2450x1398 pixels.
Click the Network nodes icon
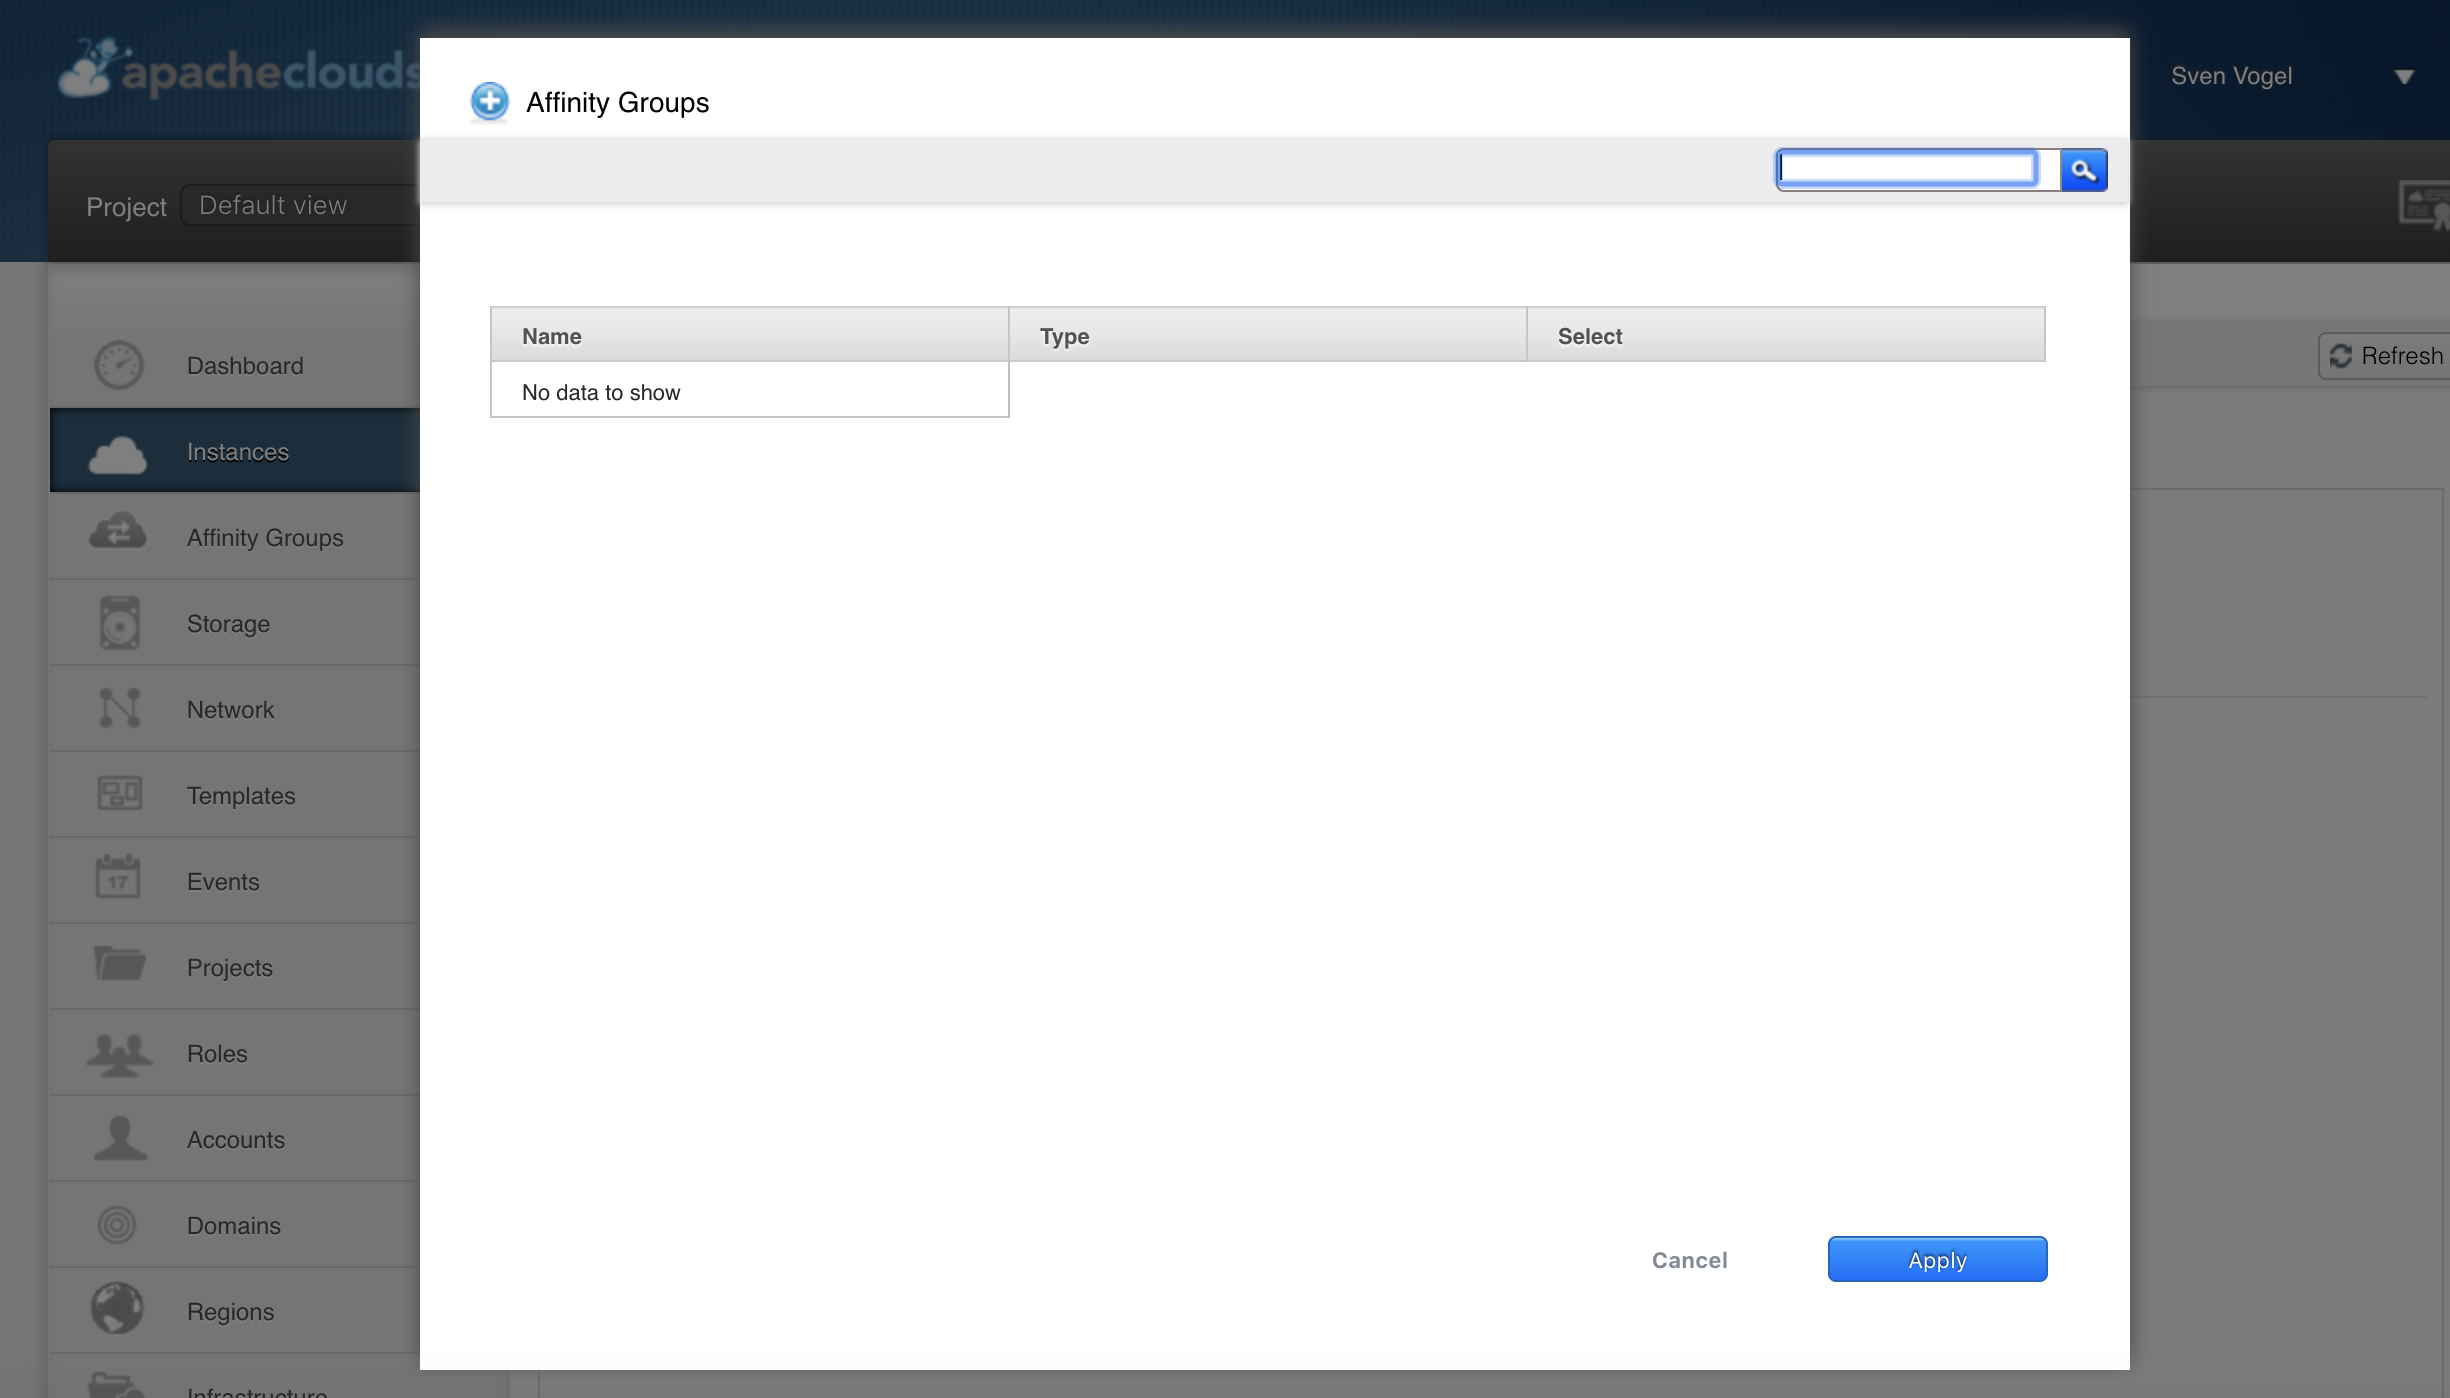click(119, 708)
